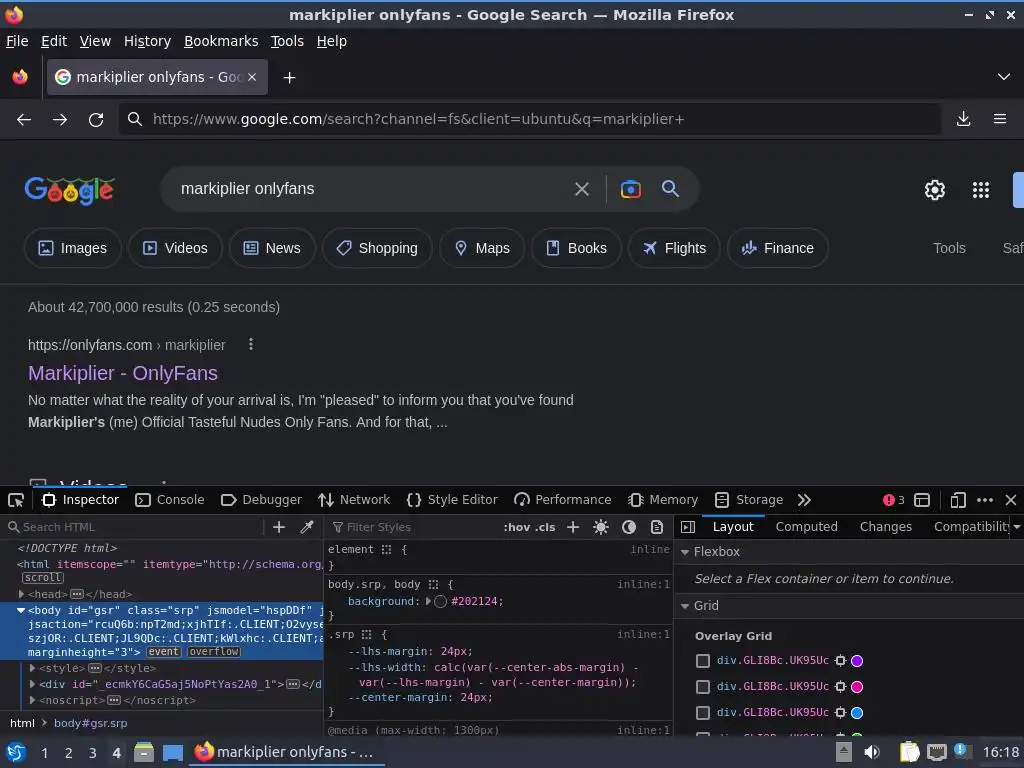The width and height of the screenshot is (1024, 768).
Task: Click the Search HTML field
Action: tap(134, 527)
